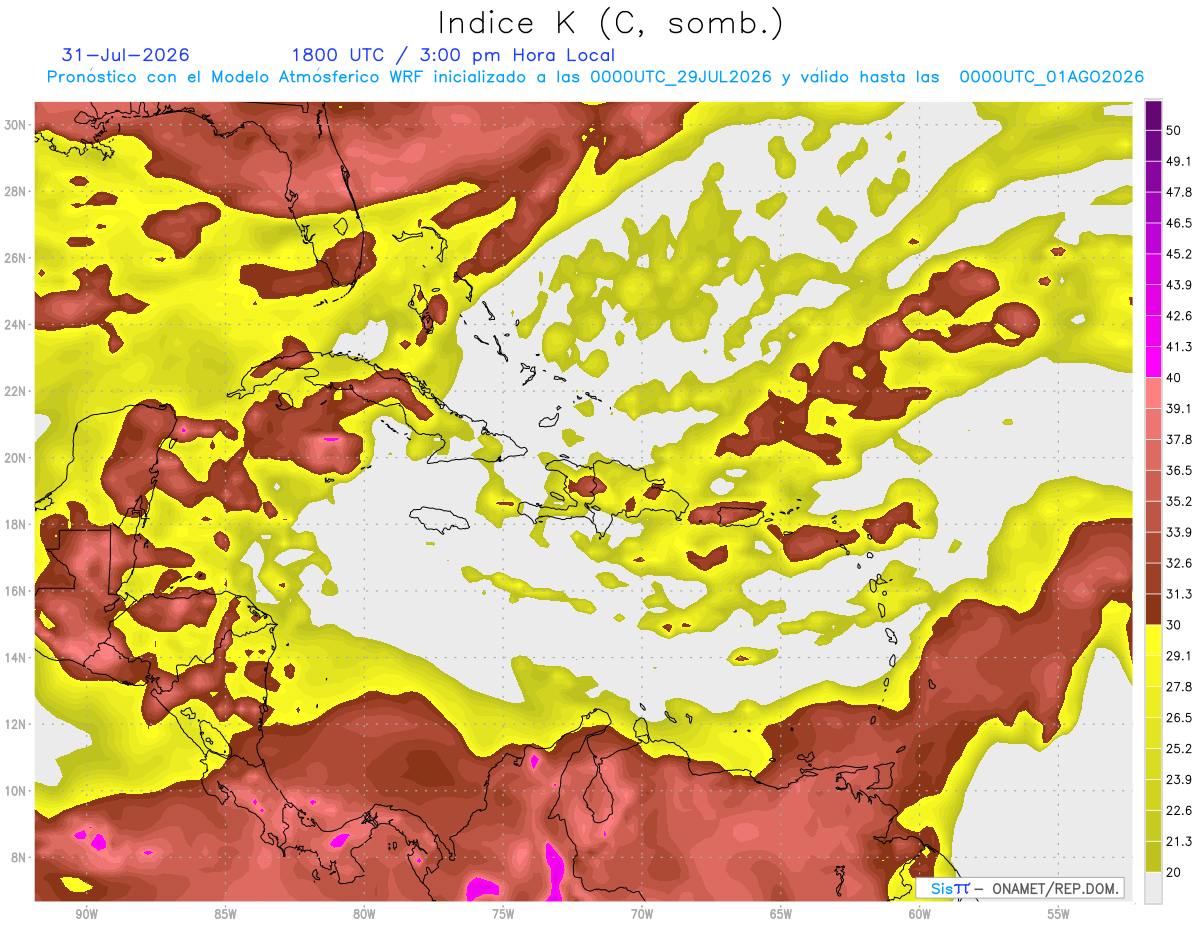Viewport: 1200px width, 927px height.
Task: Click the "24N" latitude label
Action: [15, 324]
